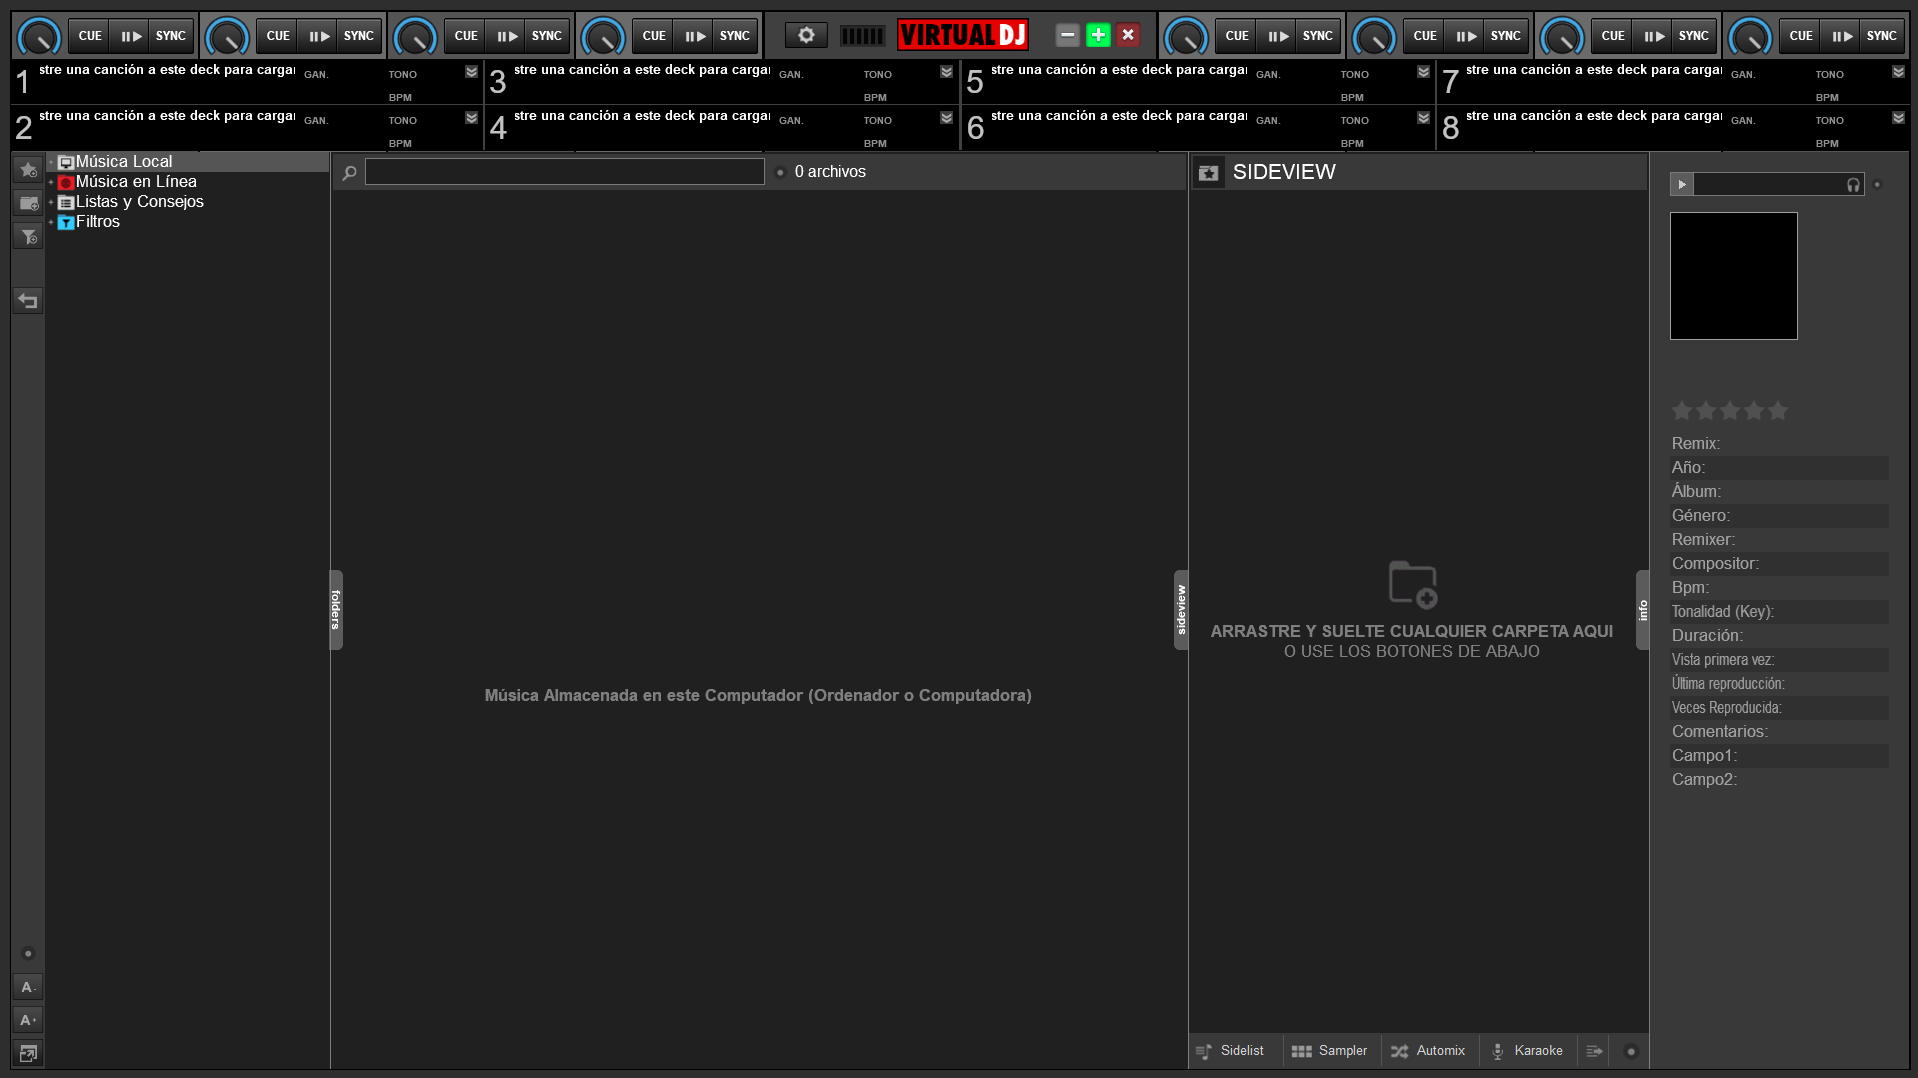
Task: Select the Listas y Consejos folder
Action: click(139, 202)
